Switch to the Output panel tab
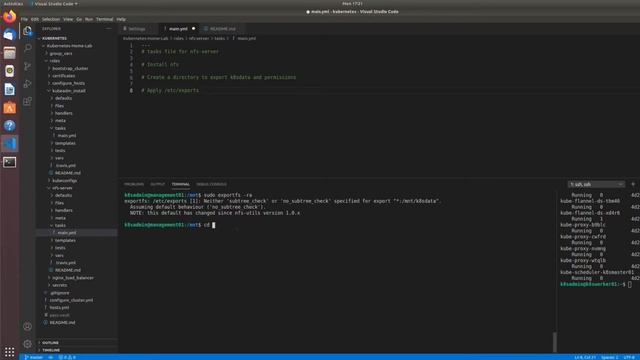The height and width of the screenshot is (360, 640). click(158, 184)
